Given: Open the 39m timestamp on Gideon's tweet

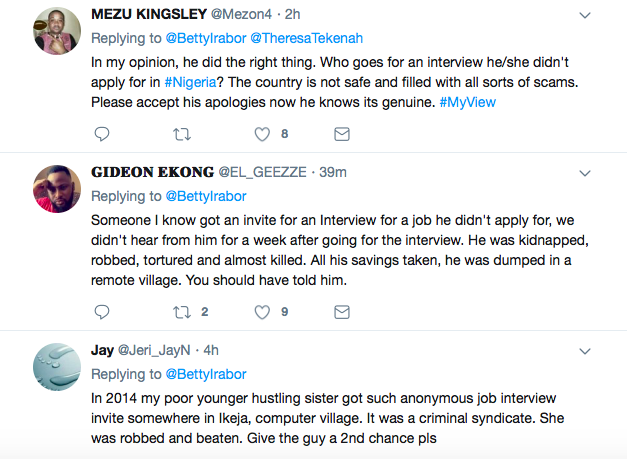Looking at the screenshot, I should point(333,172).
